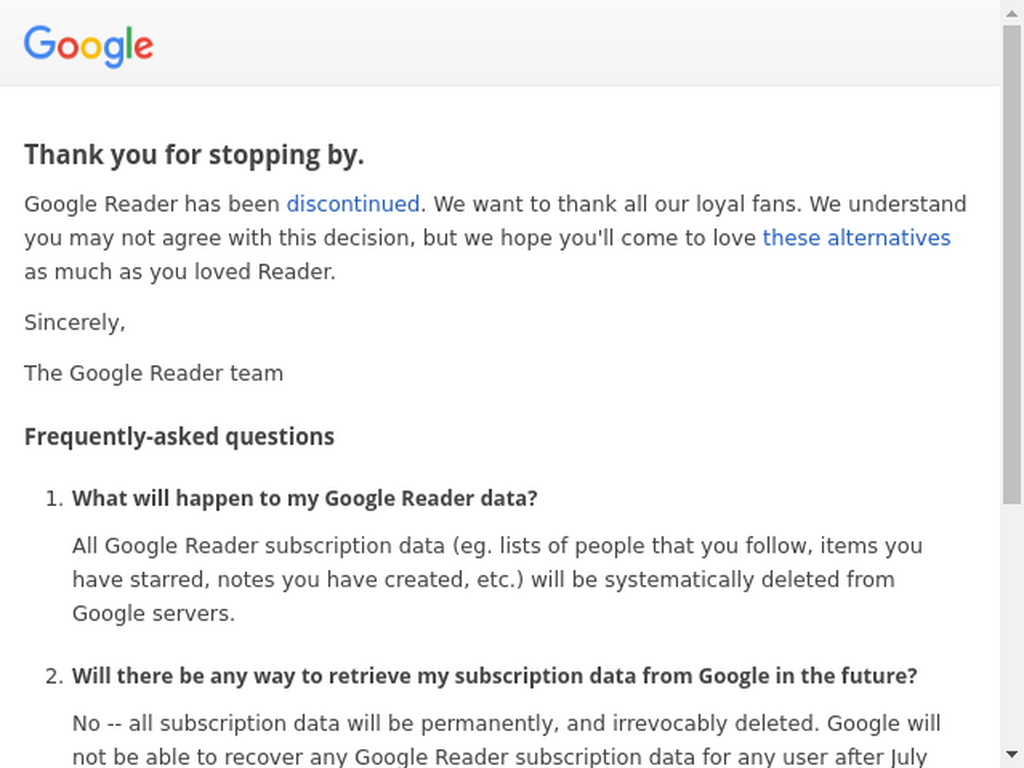Select the question "What will happen to my Google Reader data?"
This screenshot has height=768, width=1024.
(x=304, y=498)
